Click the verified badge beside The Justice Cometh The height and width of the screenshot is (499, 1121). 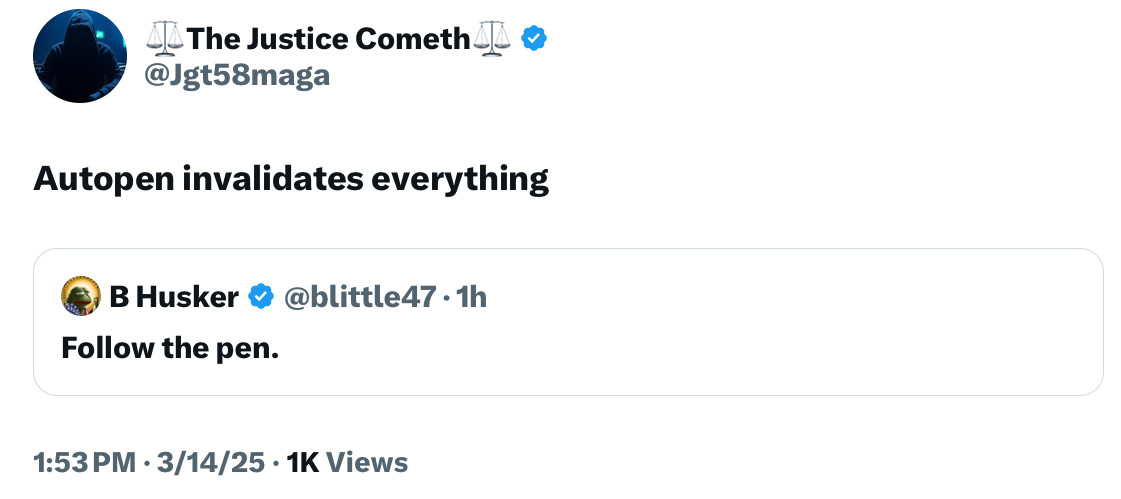pos(535,38)
